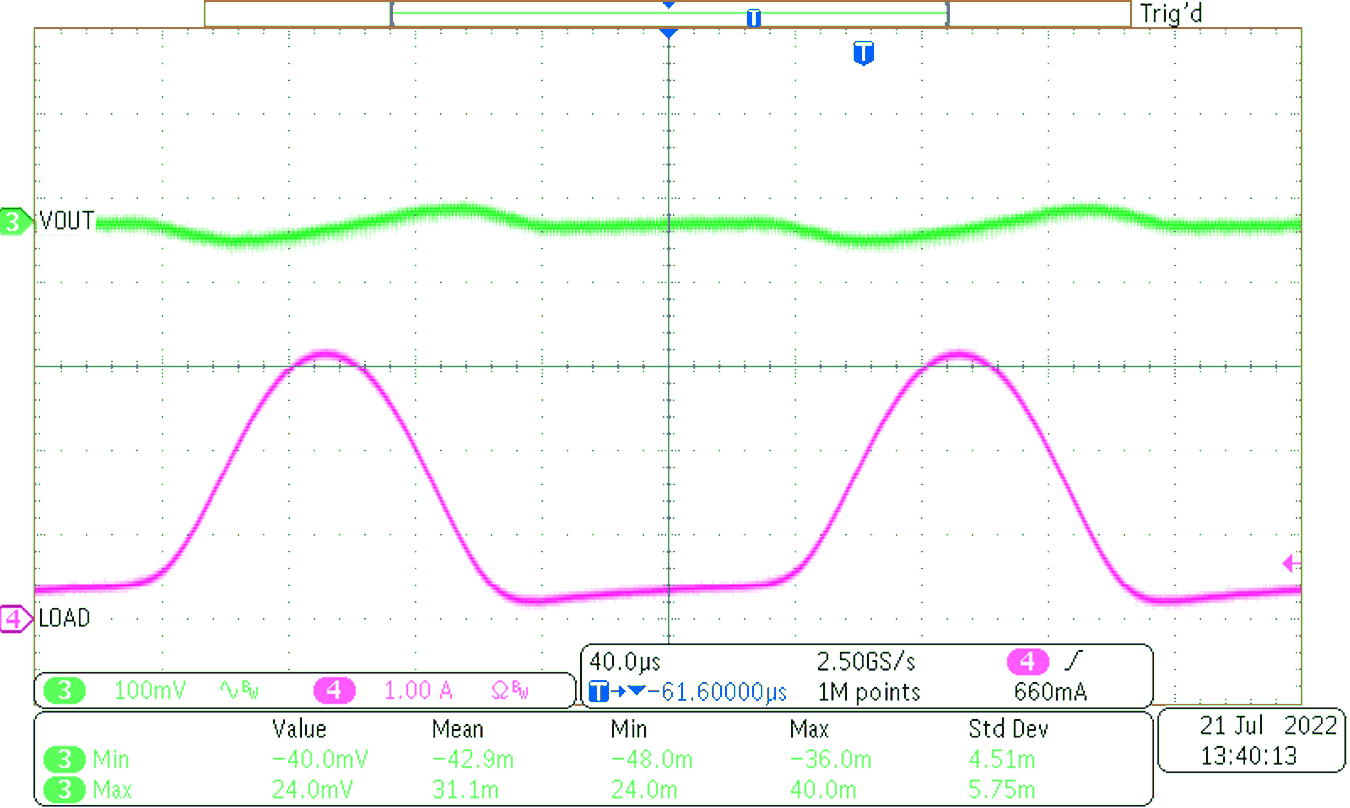Click the trigger level T indicator icon
1350x808 pixels.
pos(862,54)
